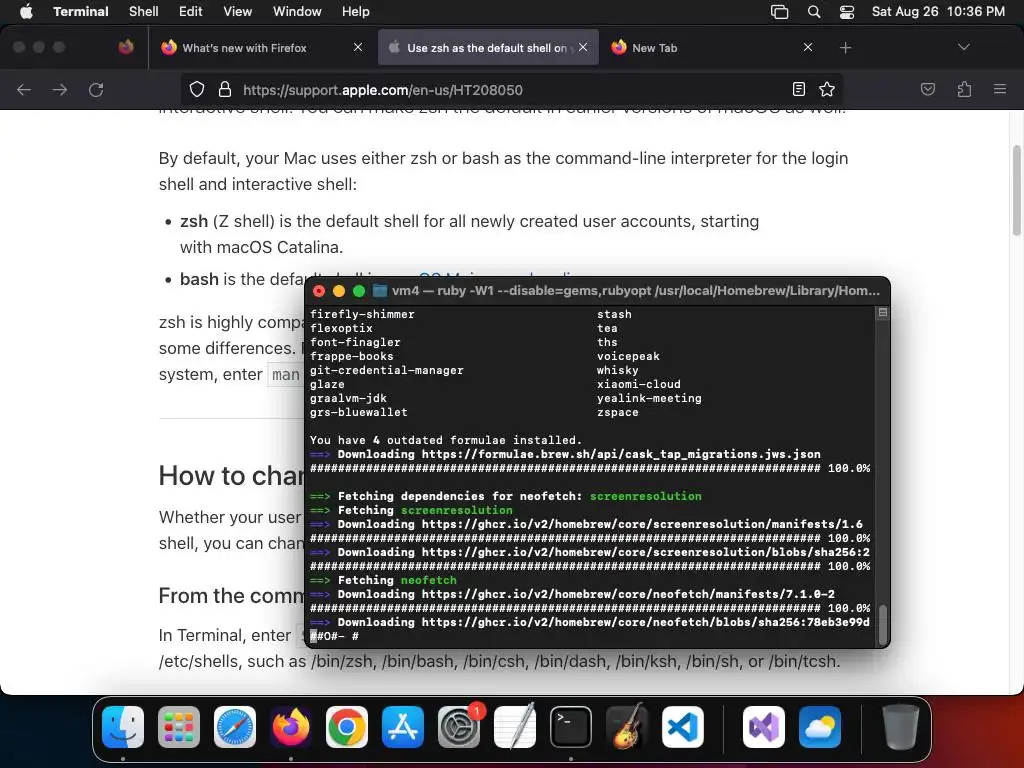
Task: Reload the current page
Action: pyautogui.click(x=96, y=89)
